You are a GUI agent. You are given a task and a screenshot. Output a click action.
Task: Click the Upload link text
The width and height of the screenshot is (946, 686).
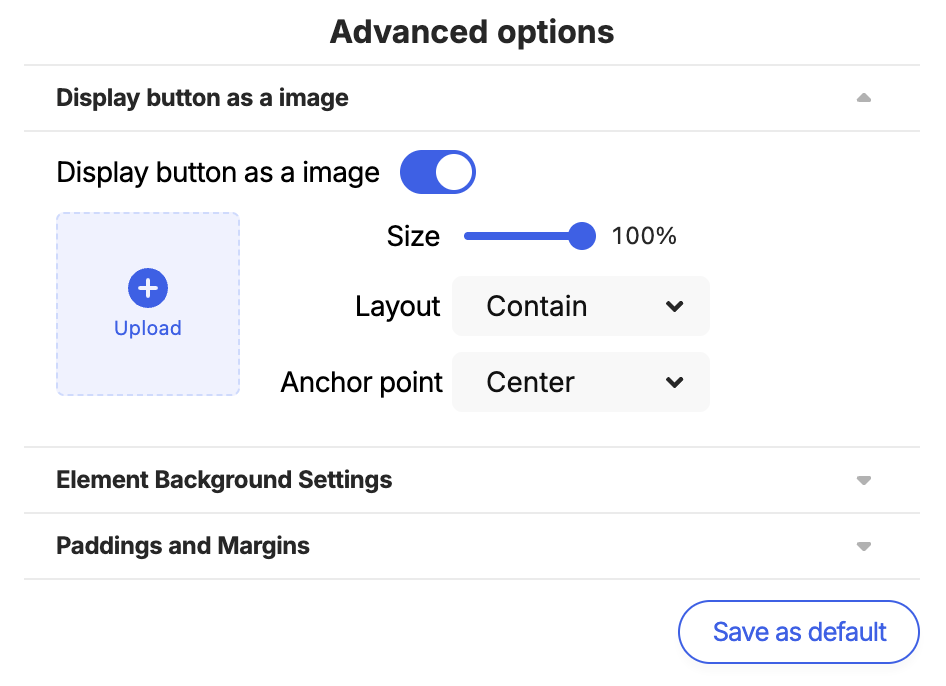[148, 328]
